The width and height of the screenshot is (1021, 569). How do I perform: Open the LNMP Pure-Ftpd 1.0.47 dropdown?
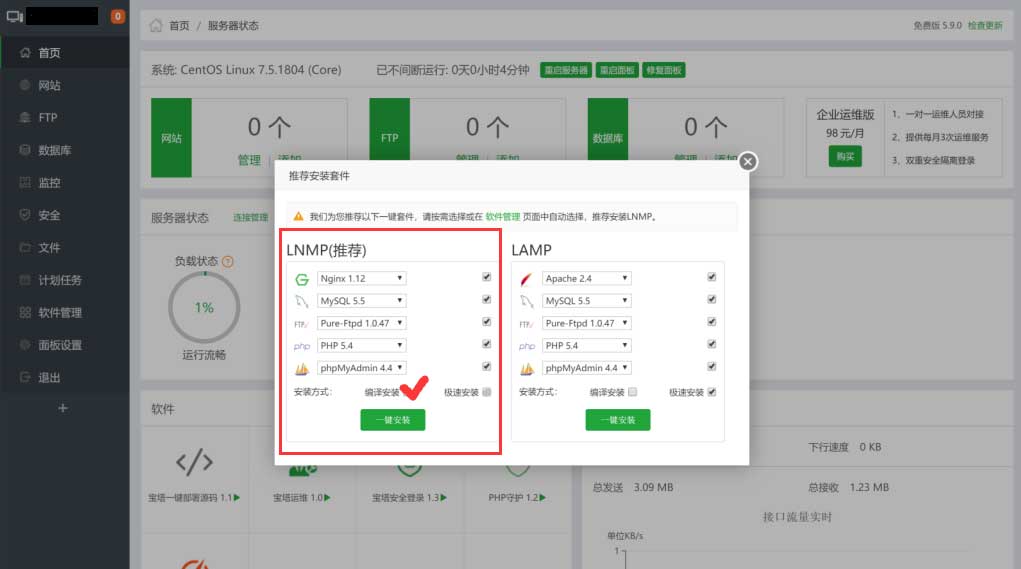click(x=361, y=323)
